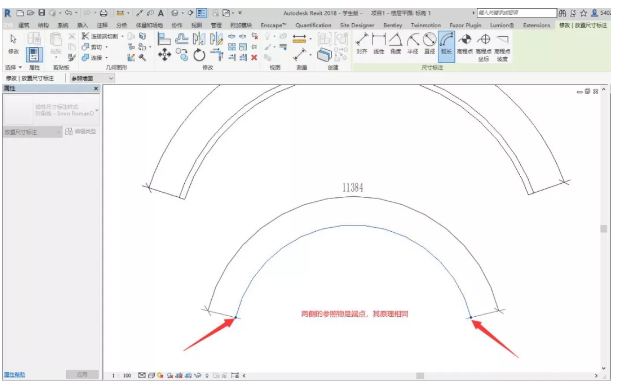Image resolution: width=625 pixels, height=385 pixels.
Task: Toggle thin lines icon in quick access toolbar
Action: point(202,13)
